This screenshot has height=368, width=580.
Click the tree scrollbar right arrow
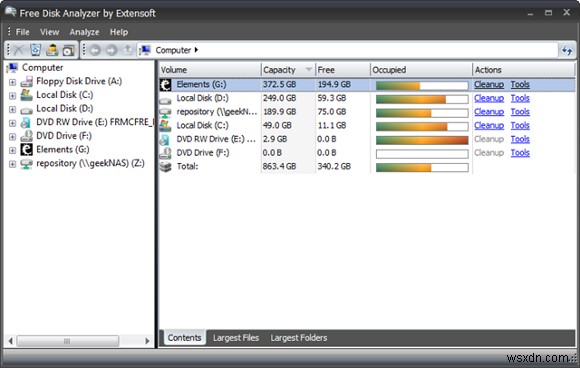(147, 341)
